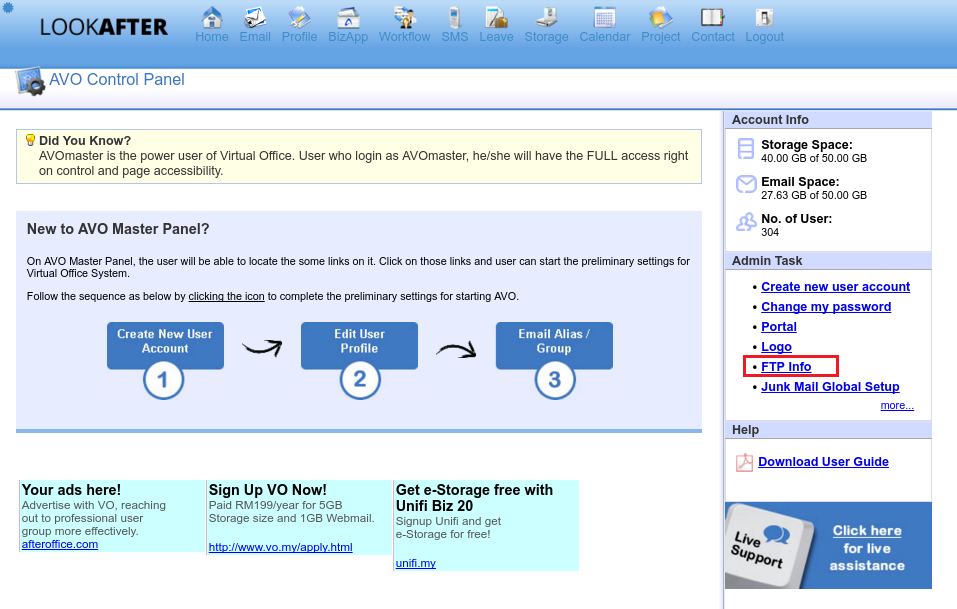Click the Help panel header
Screen dimensions: 957x609
[x=828, y=430]
